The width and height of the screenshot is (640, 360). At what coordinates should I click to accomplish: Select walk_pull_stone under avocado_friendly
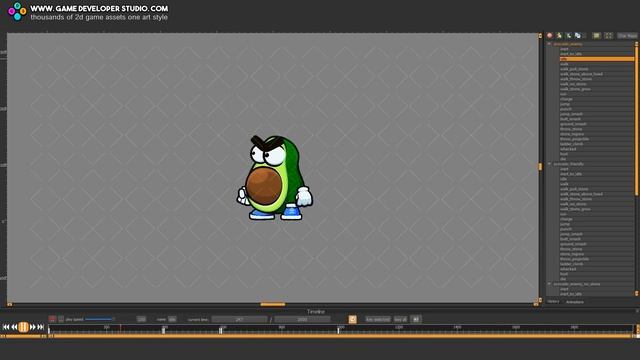(597, 189)
